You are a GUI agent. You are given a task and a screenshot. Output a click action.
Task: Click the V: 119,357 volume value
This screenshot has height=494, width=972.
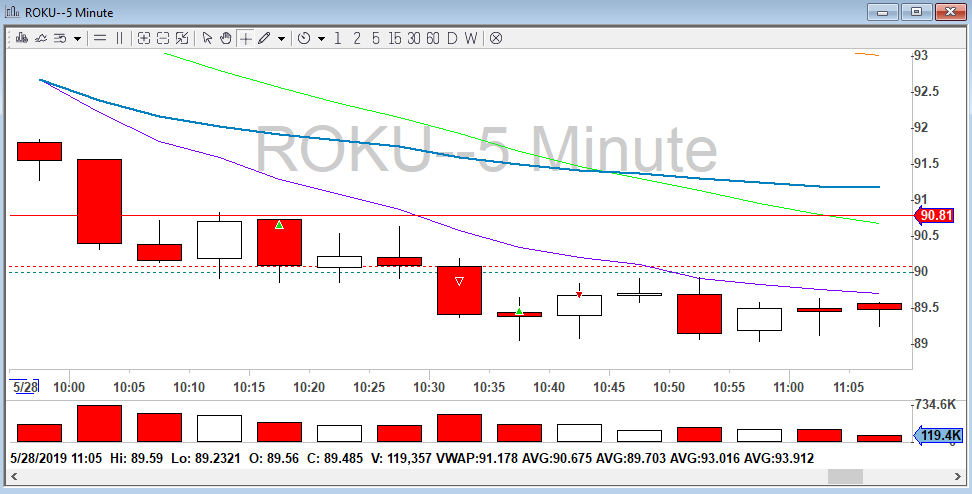click(x=401, y=459)
